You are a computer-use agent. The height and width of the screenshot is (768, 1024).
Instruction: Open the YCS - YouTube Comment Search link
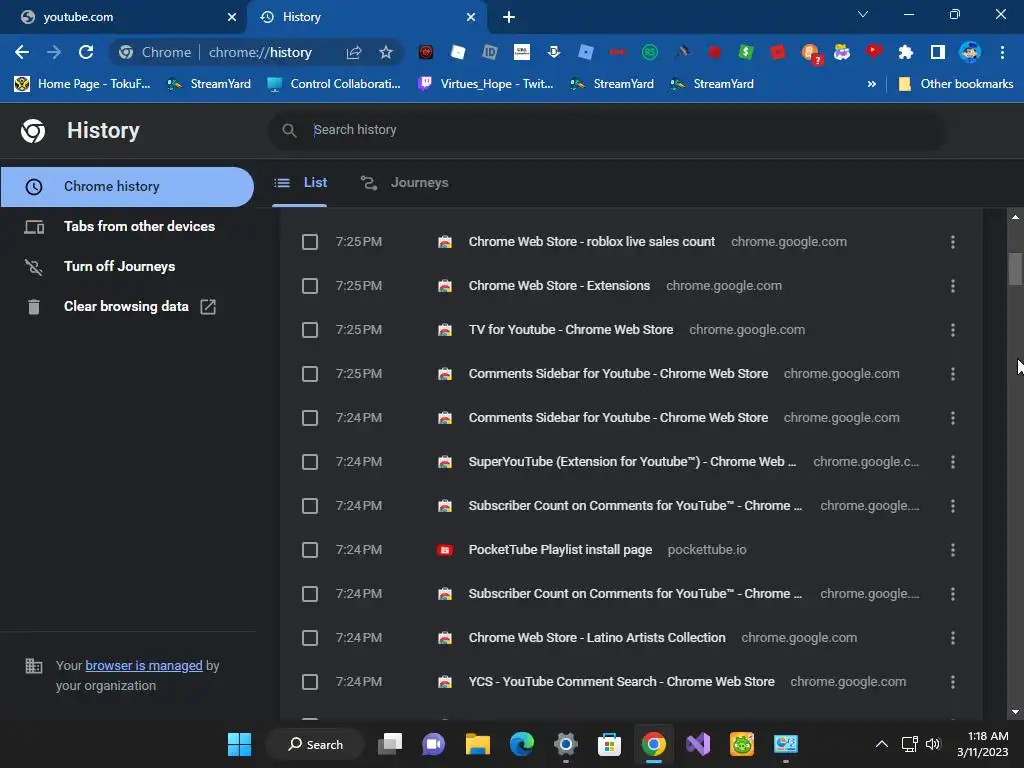point(622,682)
